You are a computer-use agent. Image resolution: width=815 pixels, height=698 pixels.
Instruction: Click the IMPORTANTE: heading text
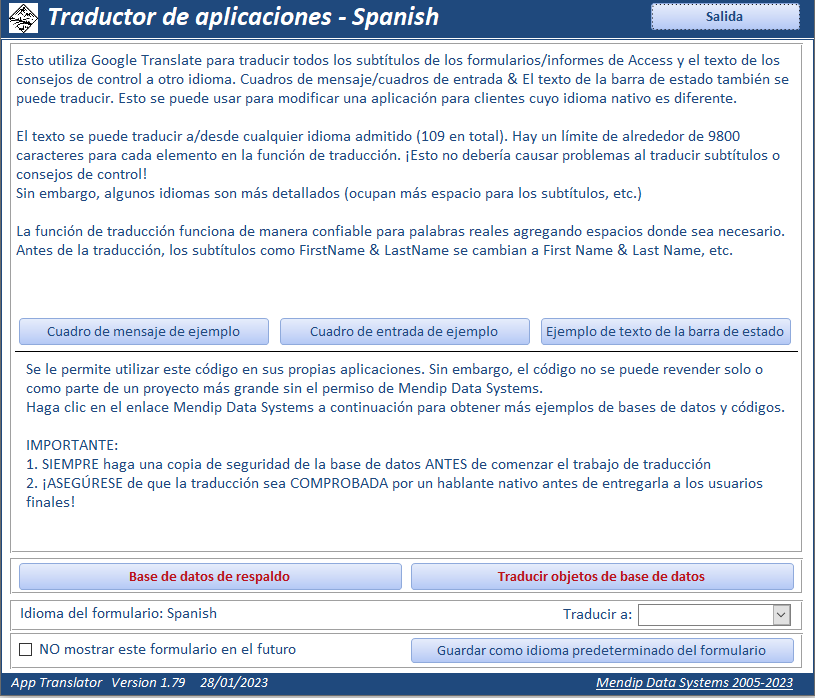coord(72,445)
